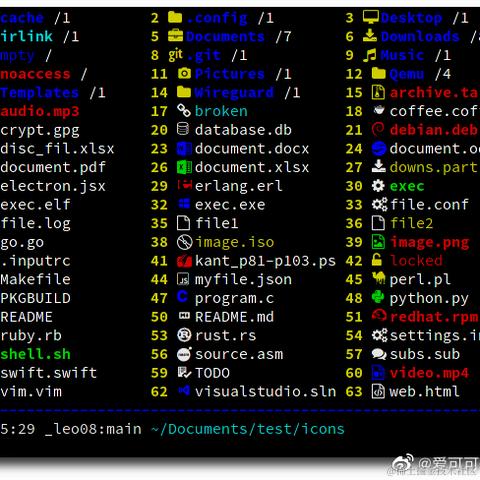Click the broken link icon beside broken
The image size is (480, 480).
tap(184, 110)
